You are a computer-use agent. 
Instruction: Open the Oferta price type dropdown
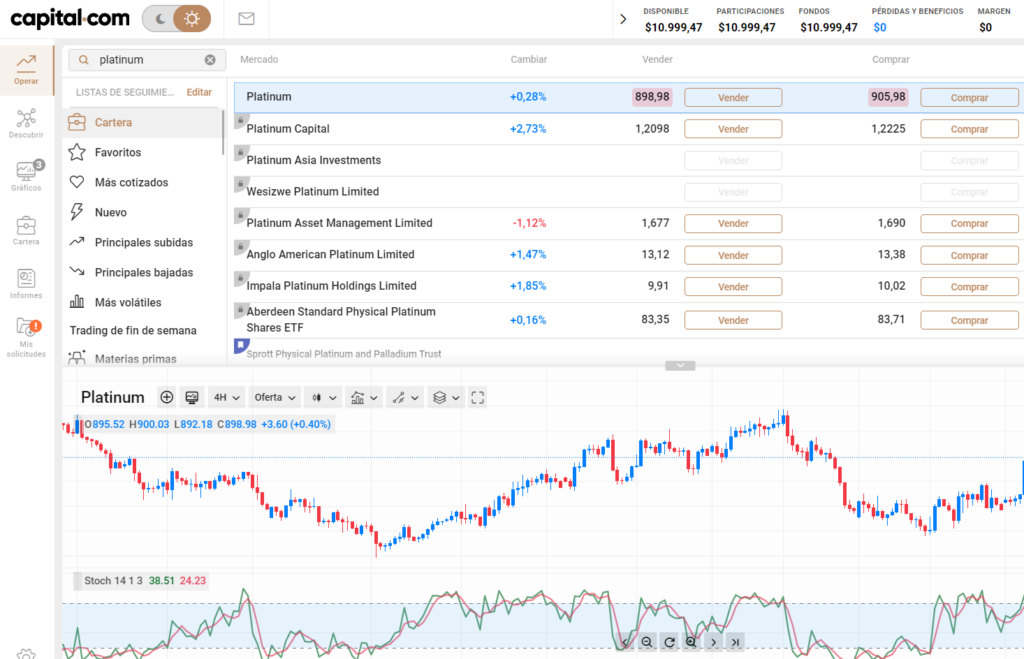[x=275, y=397]
